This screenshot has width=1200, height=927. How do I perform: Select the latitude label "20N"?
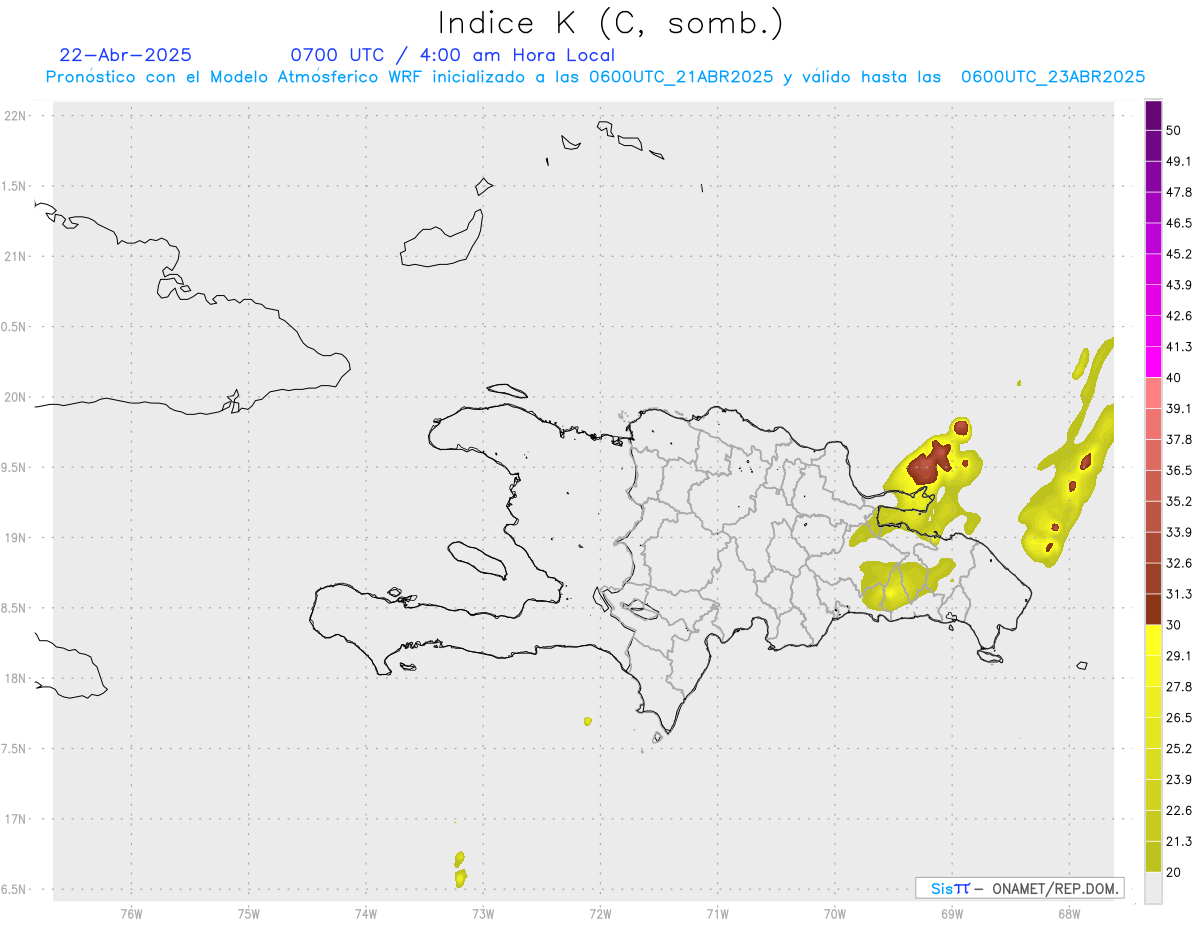point(16,397)
